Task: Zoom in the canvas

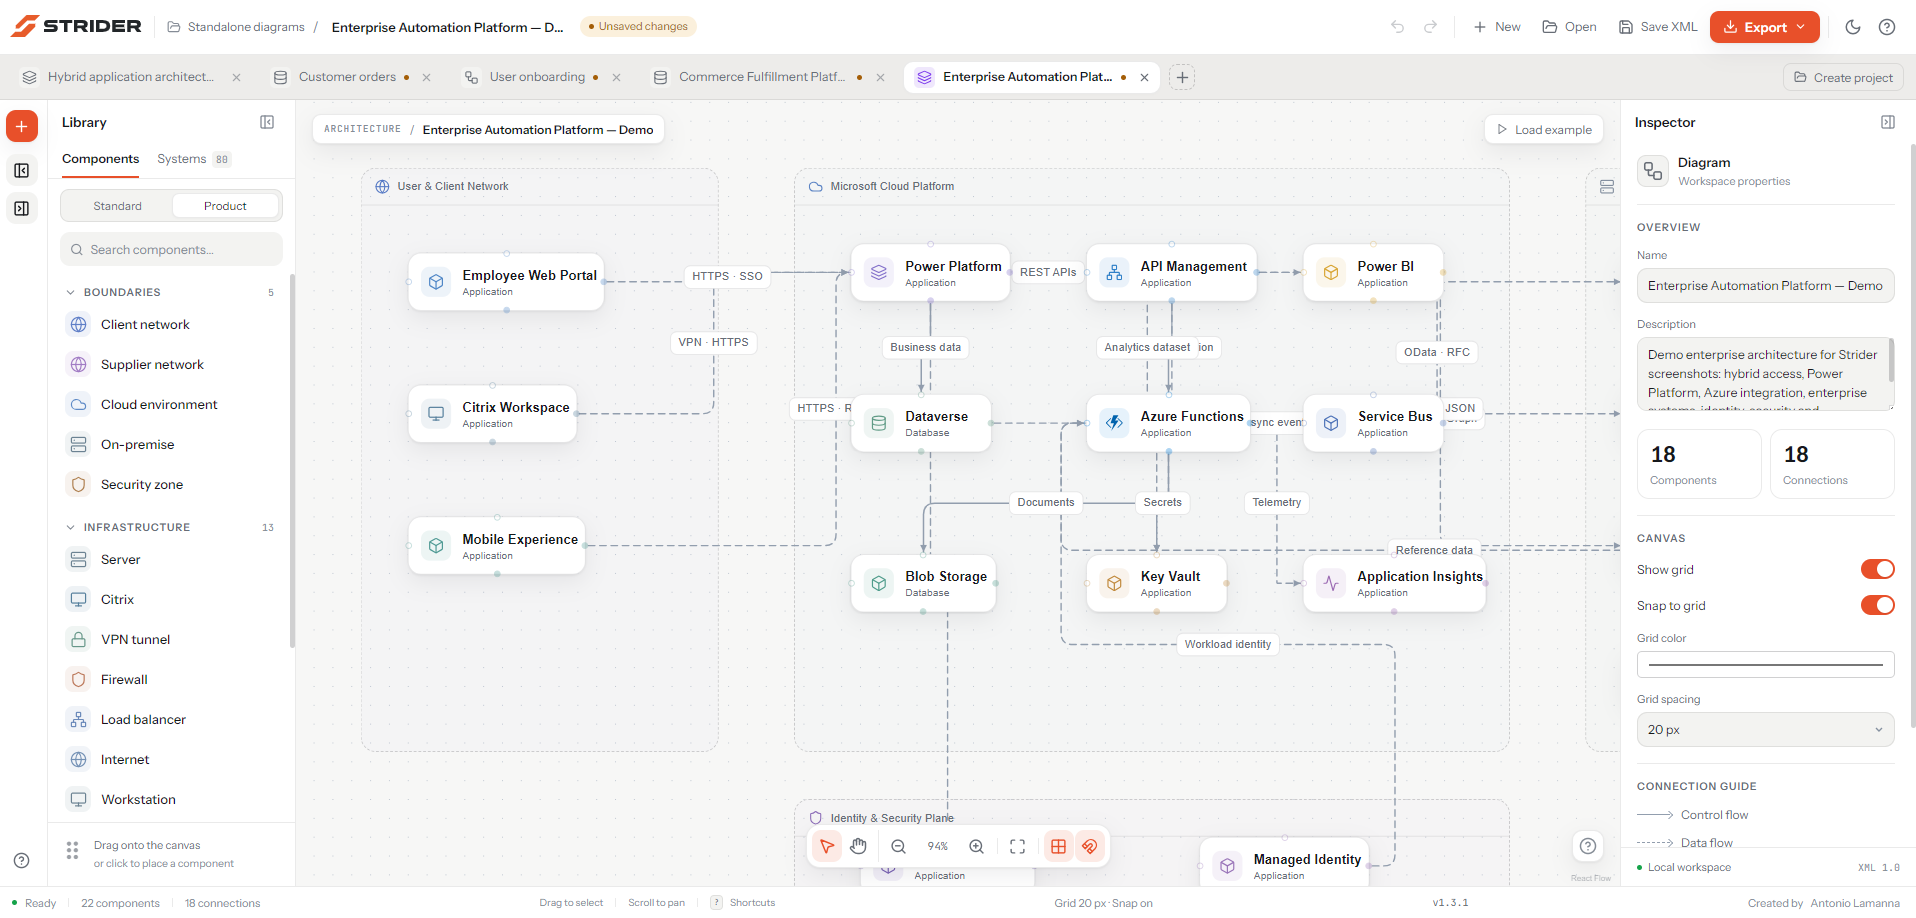Action: [977, 846]
